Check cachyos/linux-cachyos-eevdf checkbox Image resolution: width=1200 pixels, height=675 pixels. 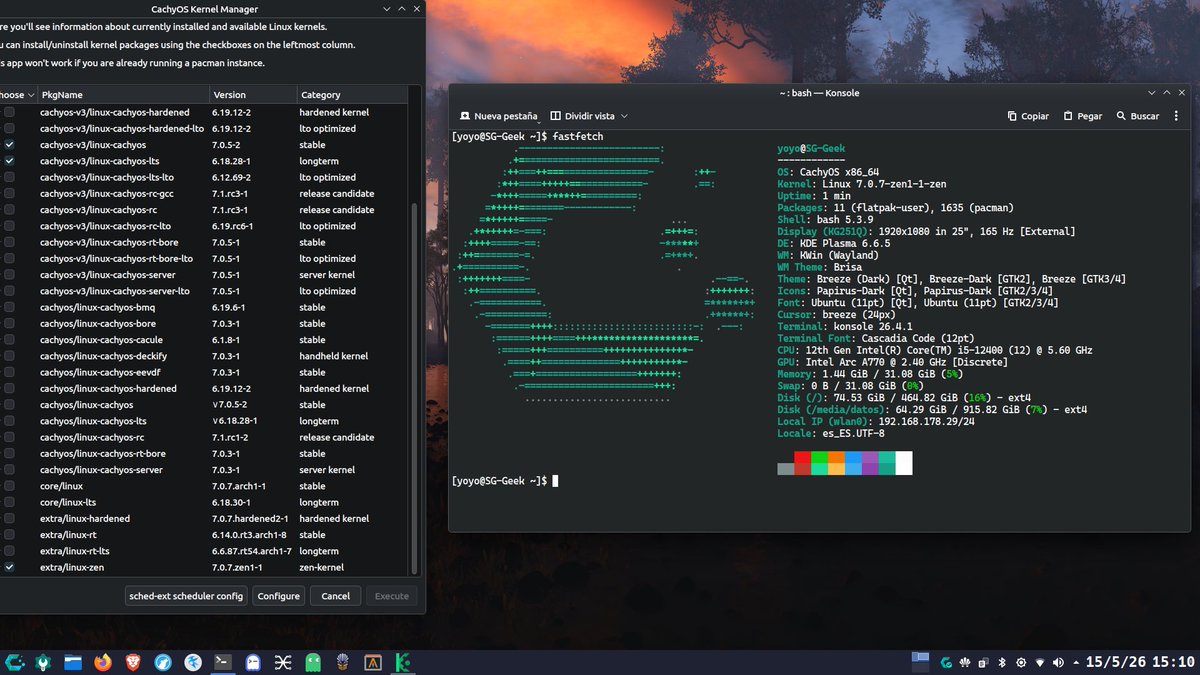[x=10, y=372]
